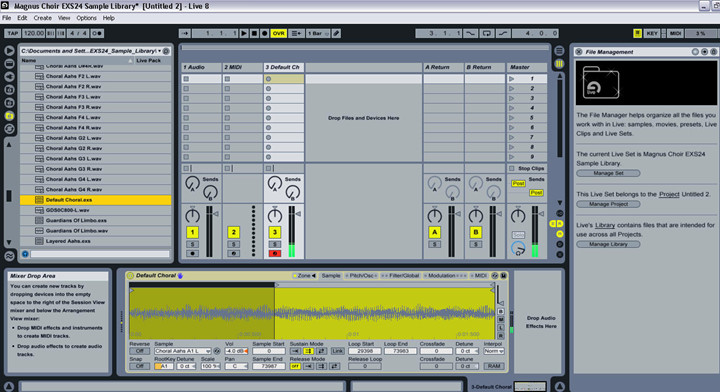720x392 pixels.
Task: Toggle the Draw Mode pencil icon
Action: click(x=337, y=34)
